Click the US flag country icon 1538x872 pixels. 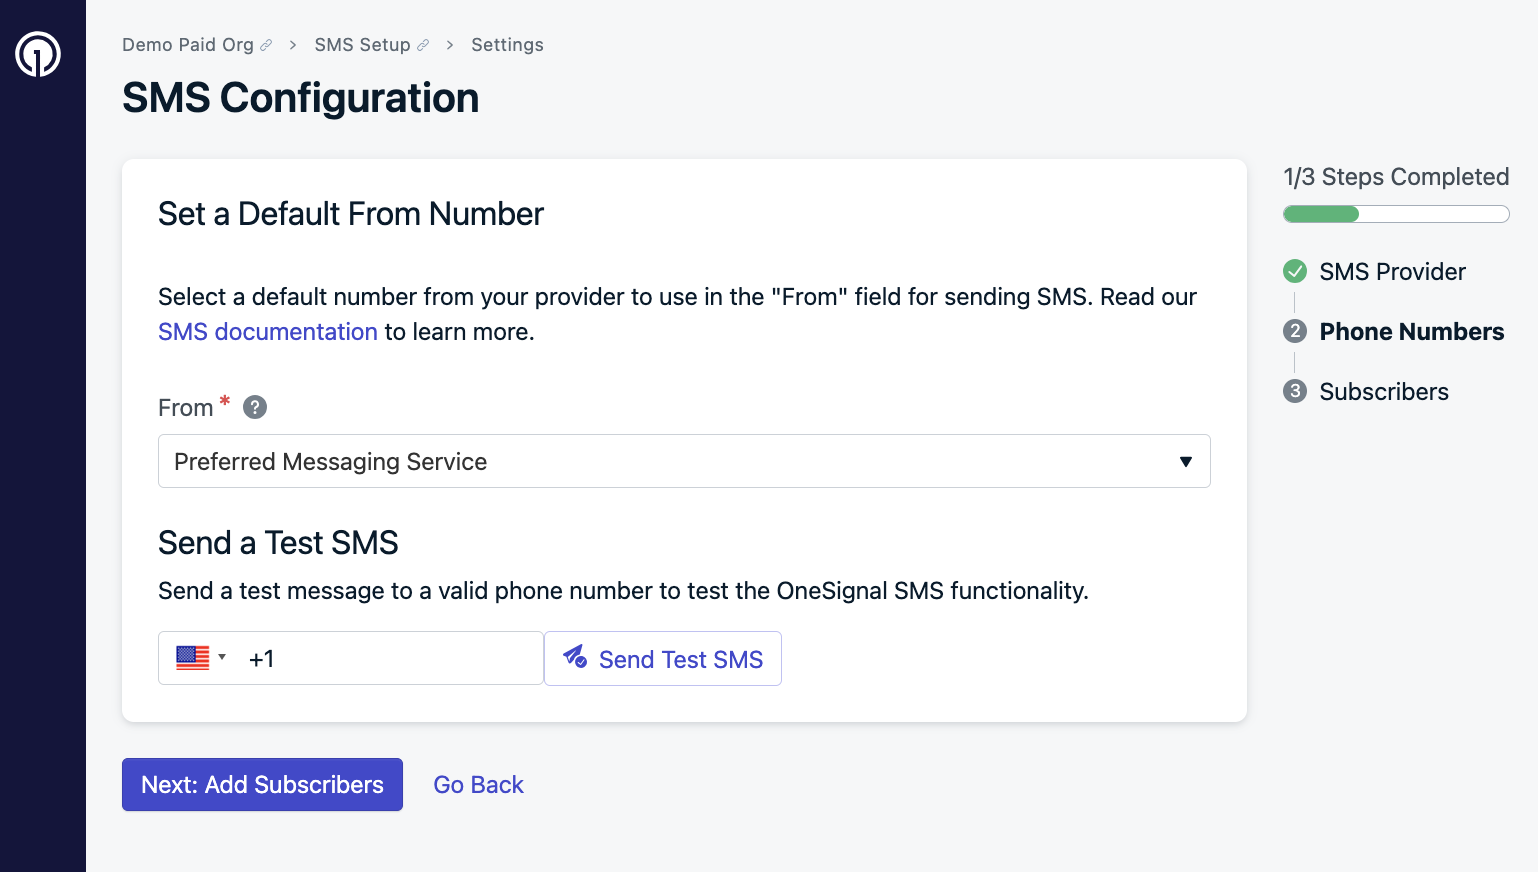[x=193, y=658]
